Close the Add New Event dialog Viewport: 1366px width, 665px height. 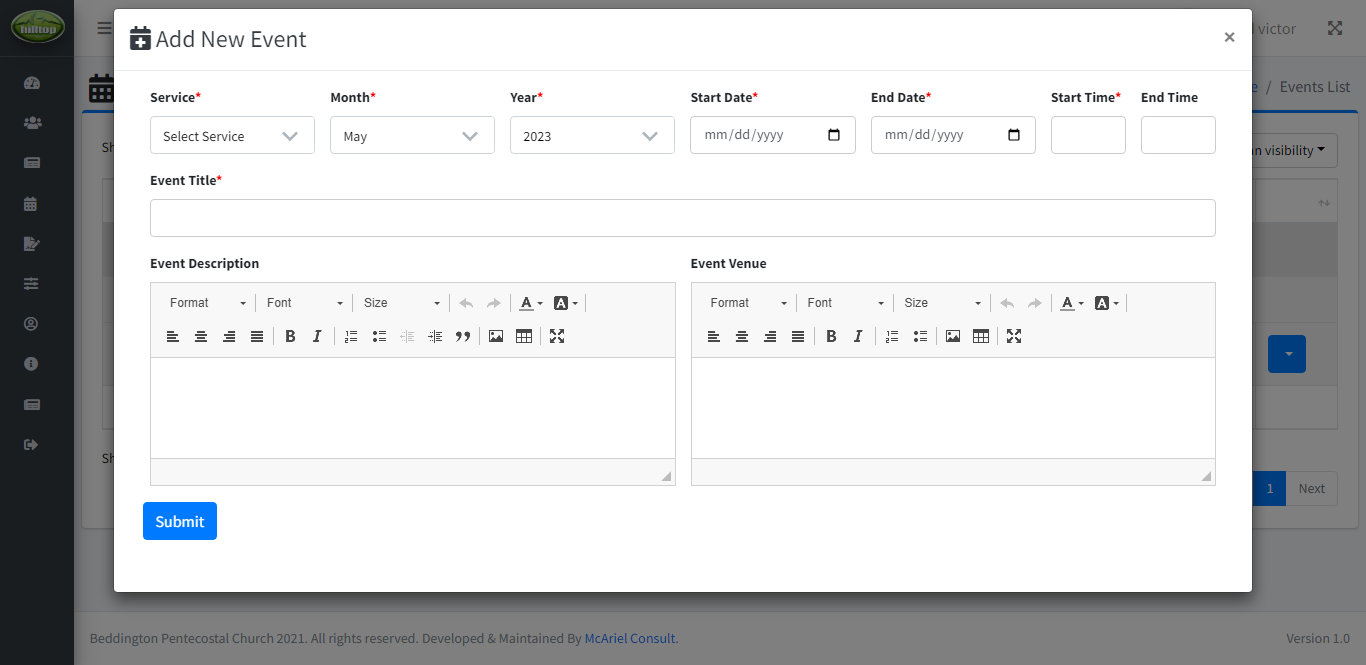[x=1229, y=37]
